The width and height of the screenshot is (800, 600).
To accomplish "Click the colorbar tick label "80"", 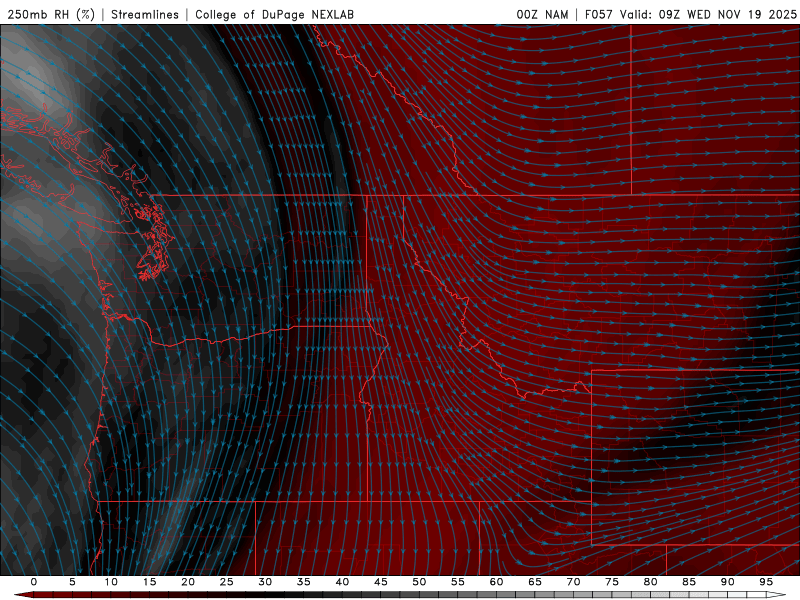I will (651, 582).
